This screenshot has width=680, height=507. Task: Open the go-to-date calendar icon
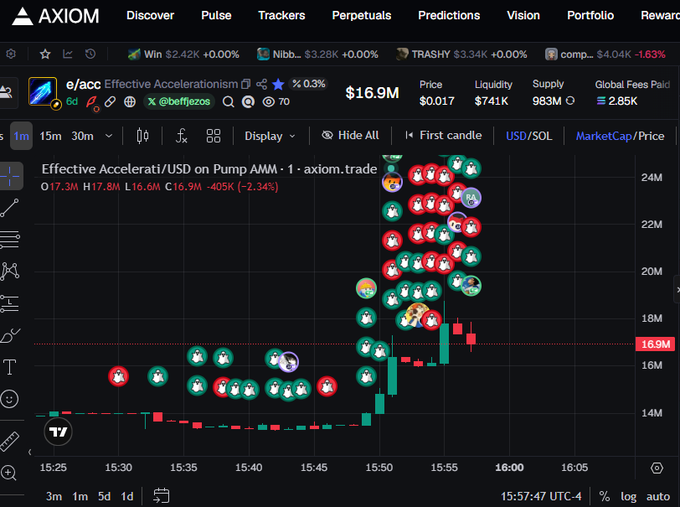[161, 496]
